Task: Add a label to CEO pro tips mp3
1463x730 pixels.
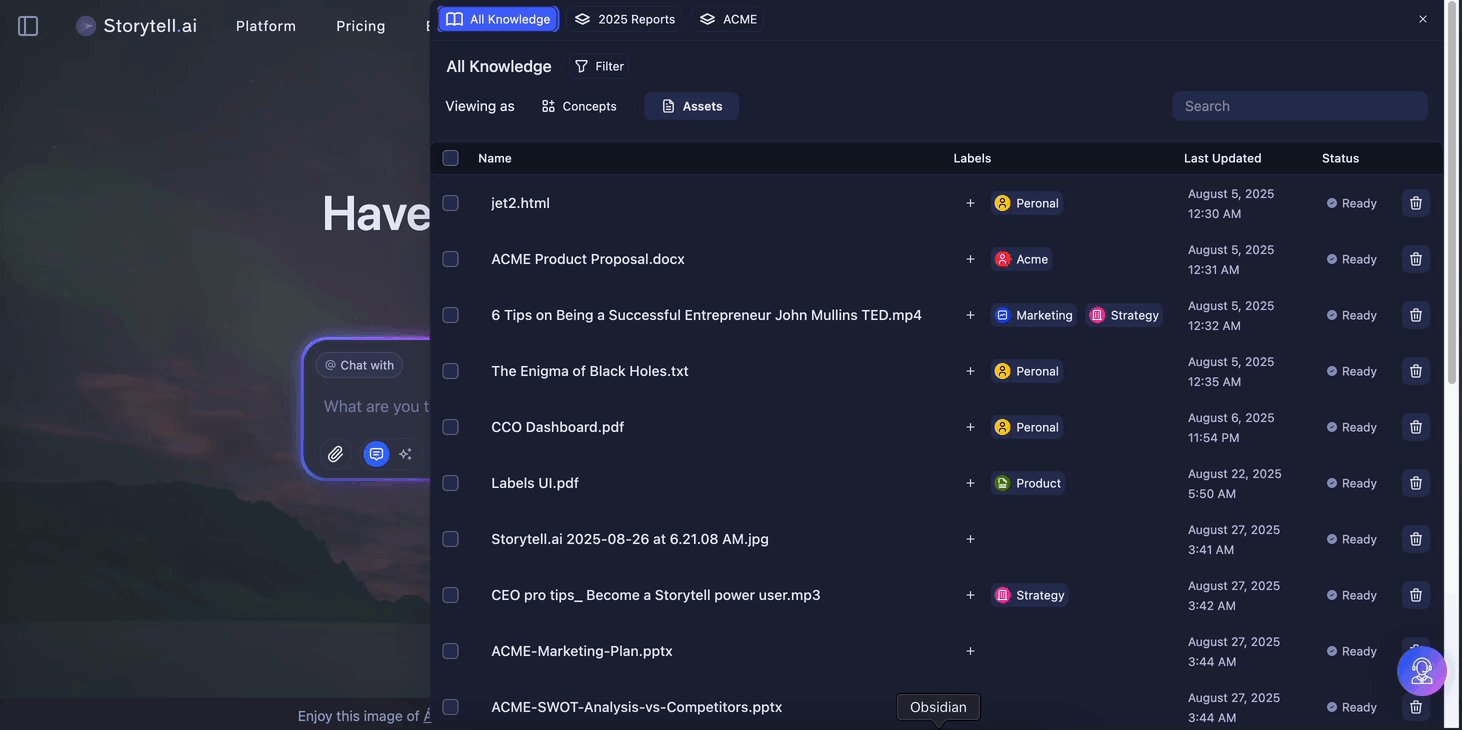Action: pos(970,595)
